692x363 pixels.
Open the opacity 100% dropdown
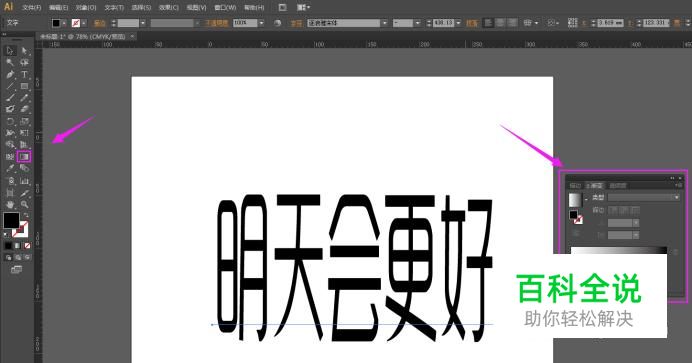point(261,23)
